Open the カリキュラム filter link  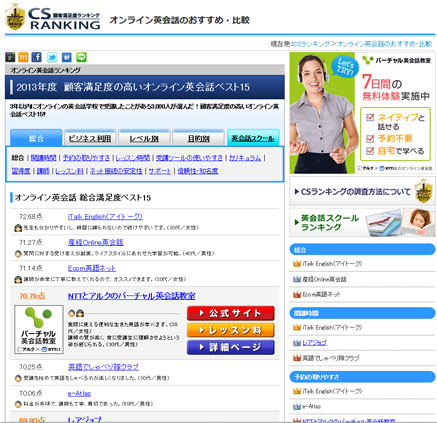pos(245,158)
